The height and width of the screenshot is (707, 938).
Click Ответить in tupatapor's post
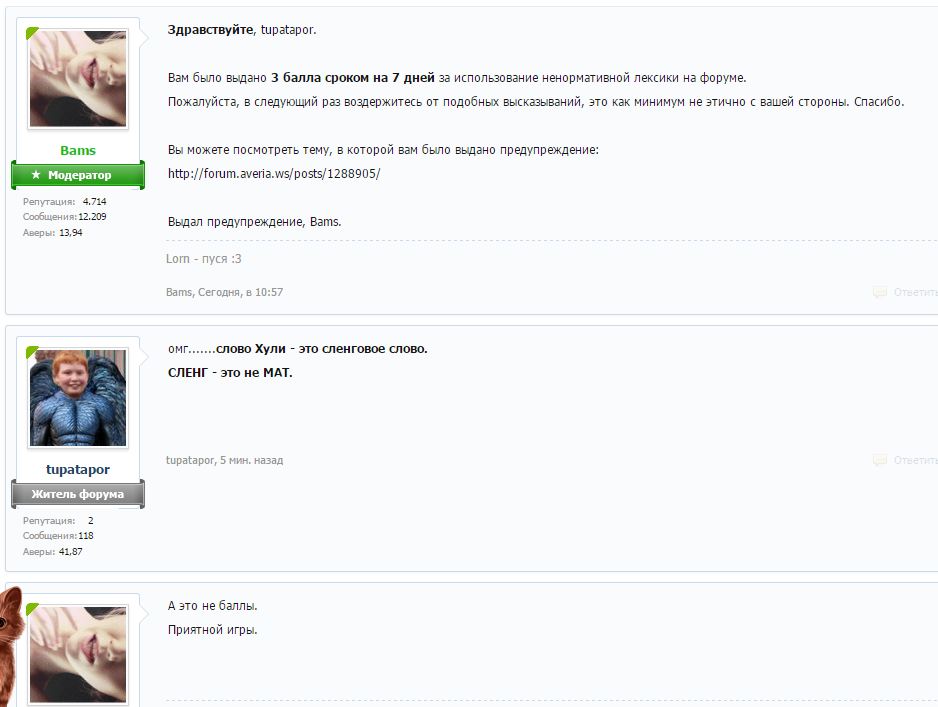pos(915,461)
